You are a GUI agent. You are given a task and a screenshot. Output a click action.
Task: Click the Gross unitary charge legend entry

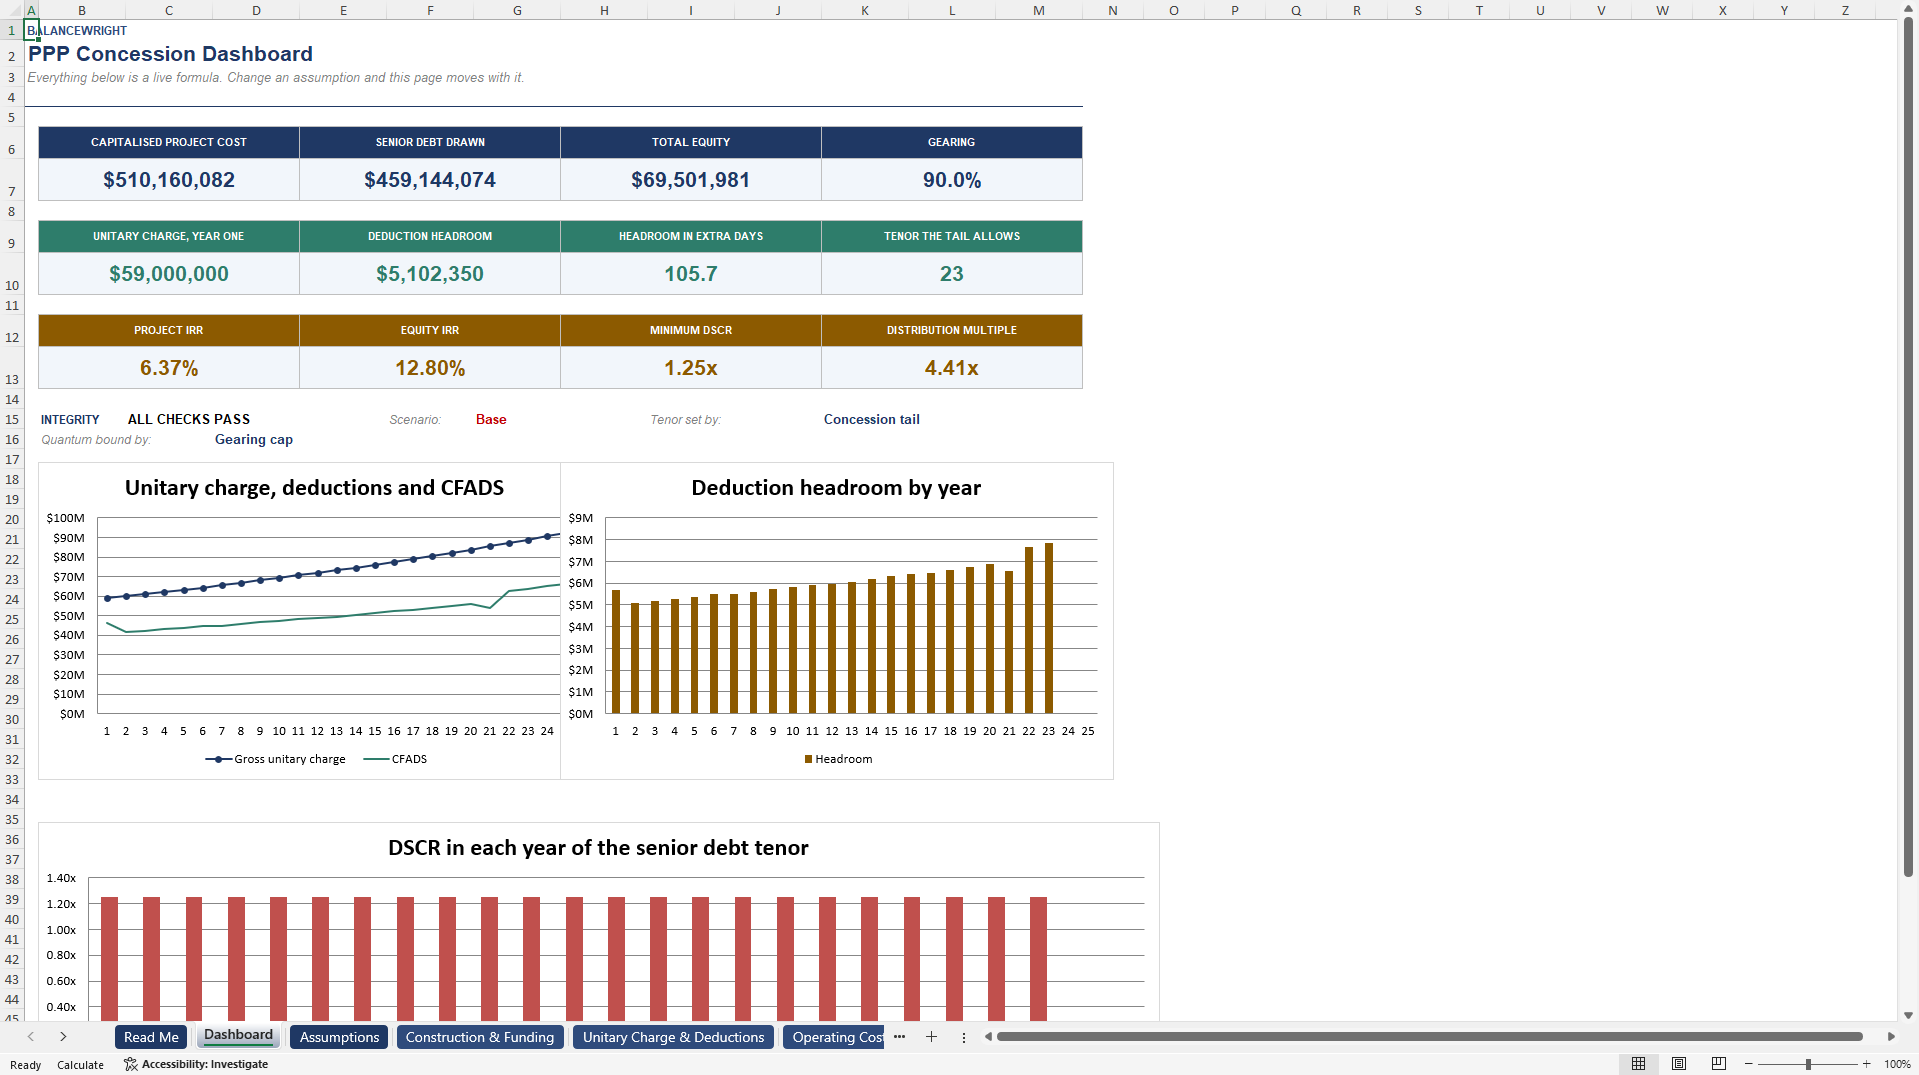point(276,759)
